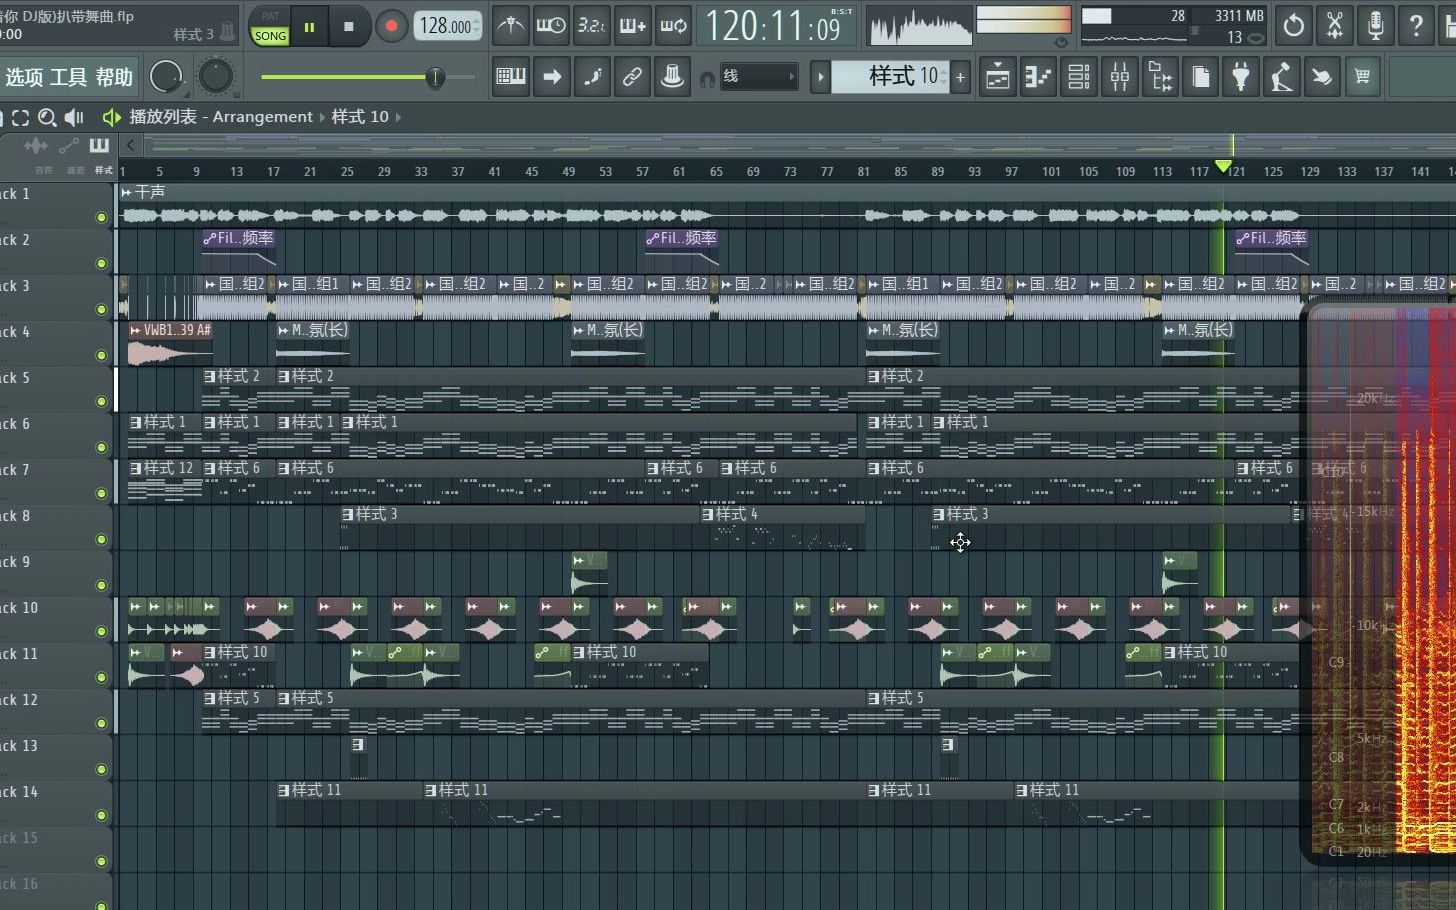This screenshot has height=910, width=1456.
Task: Click the undo history circular arrow icon
Action: point(1294,26)
